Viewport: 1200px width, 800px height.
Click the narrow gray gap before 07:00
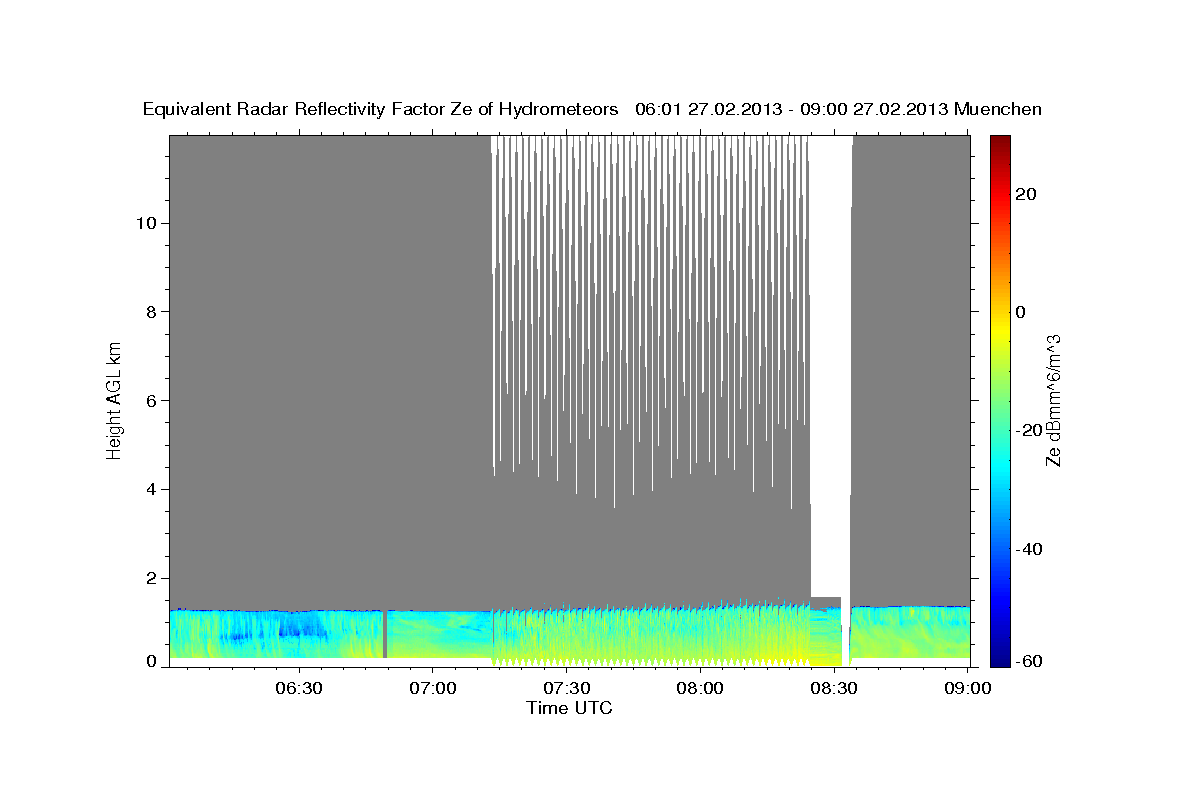[x=385, y=634]
